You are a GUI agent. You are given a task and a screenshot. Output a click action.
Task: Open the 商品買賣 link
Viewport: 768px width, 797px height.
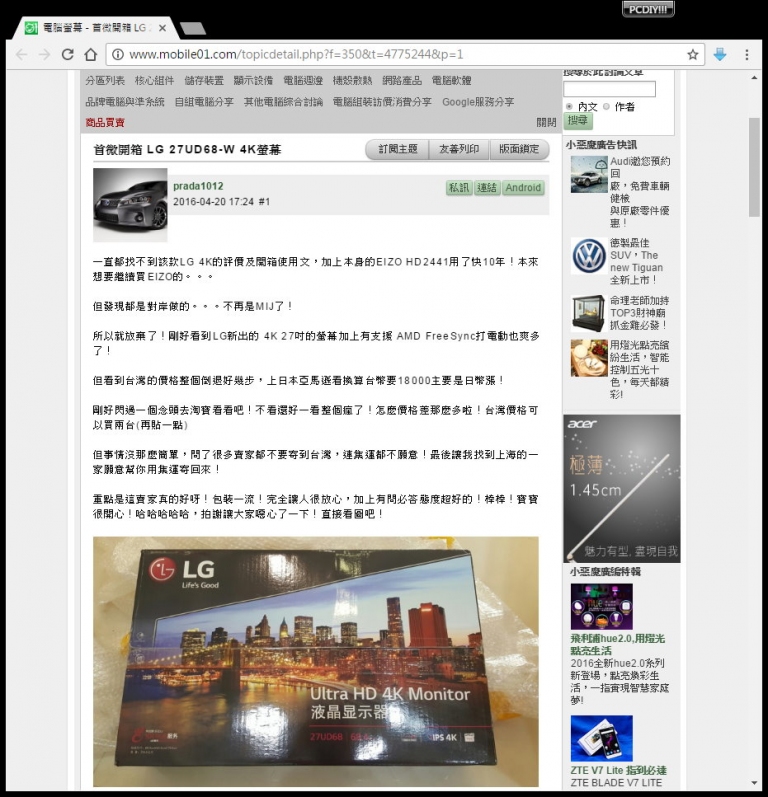pyautogui.click(x=105, y=122)
